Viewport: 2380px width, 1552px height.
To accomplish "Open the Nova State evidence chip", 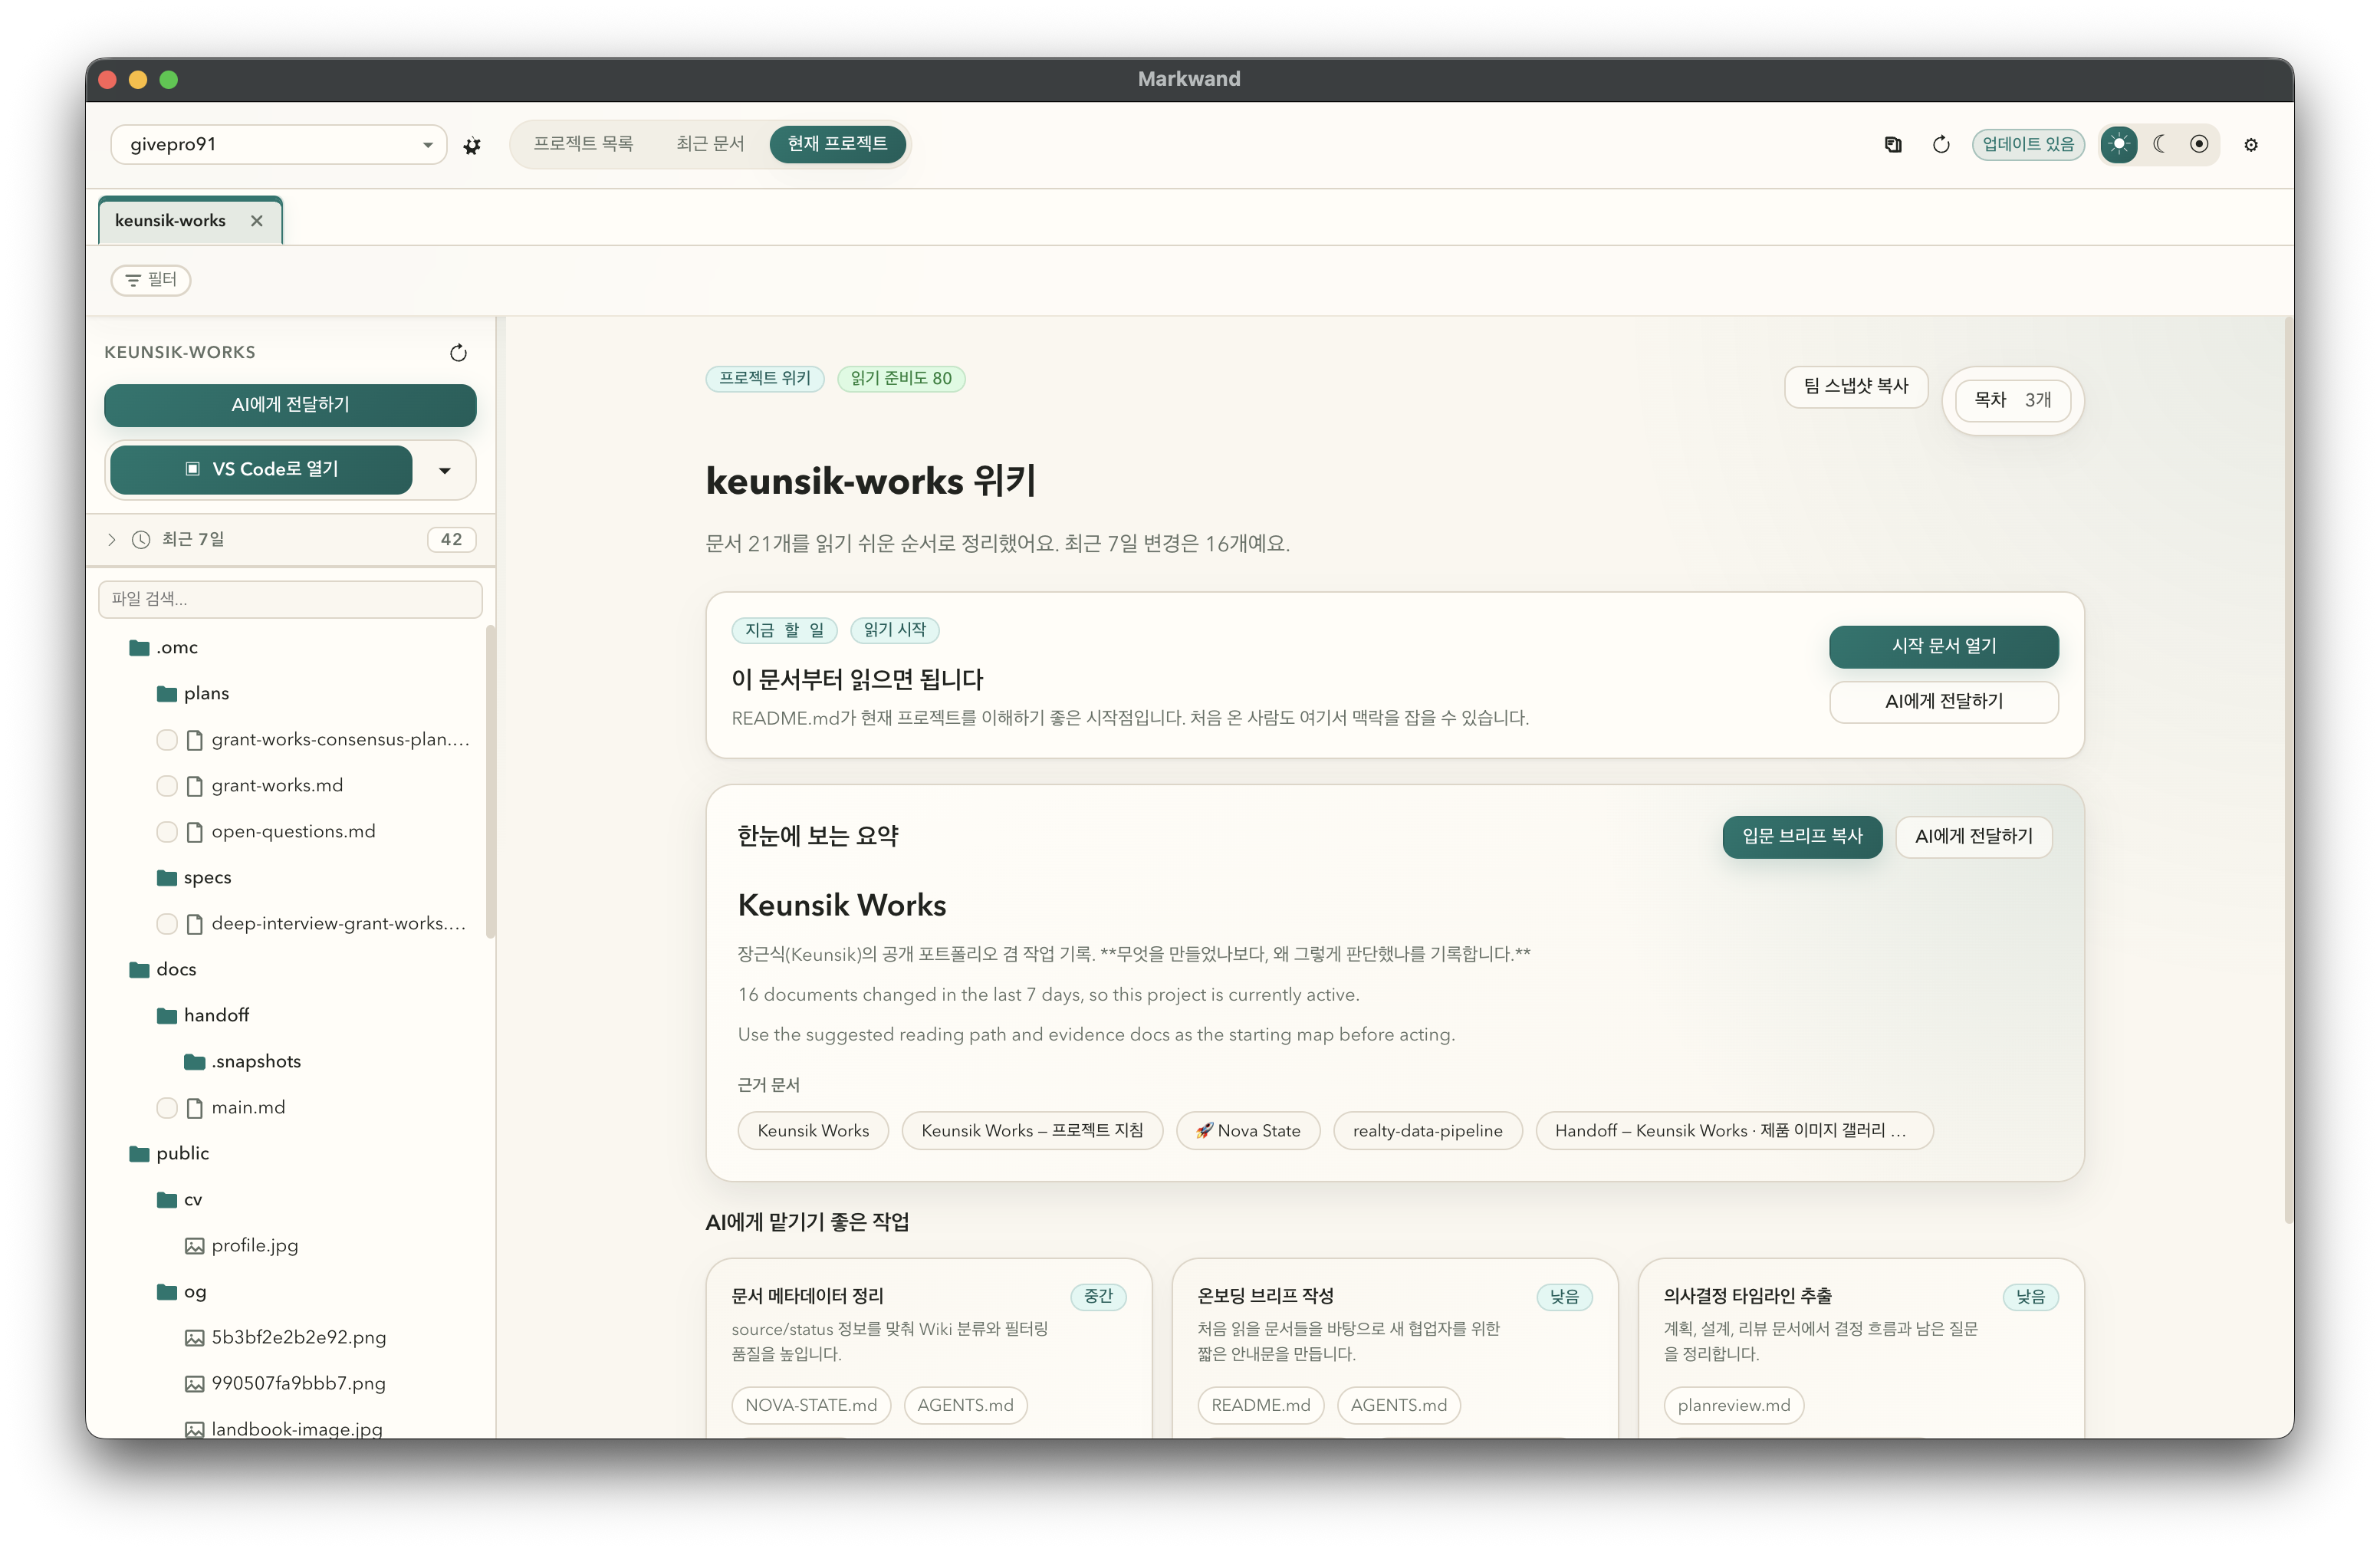I will 1248,1131.
